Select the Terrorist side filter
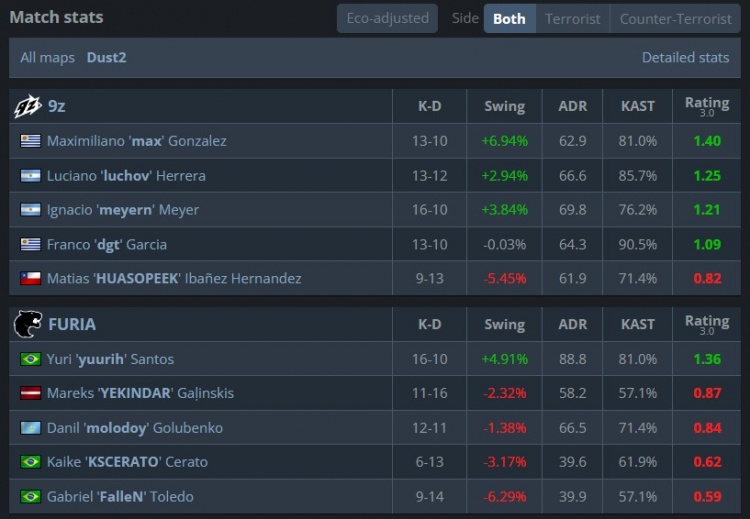 coord(573,19)
